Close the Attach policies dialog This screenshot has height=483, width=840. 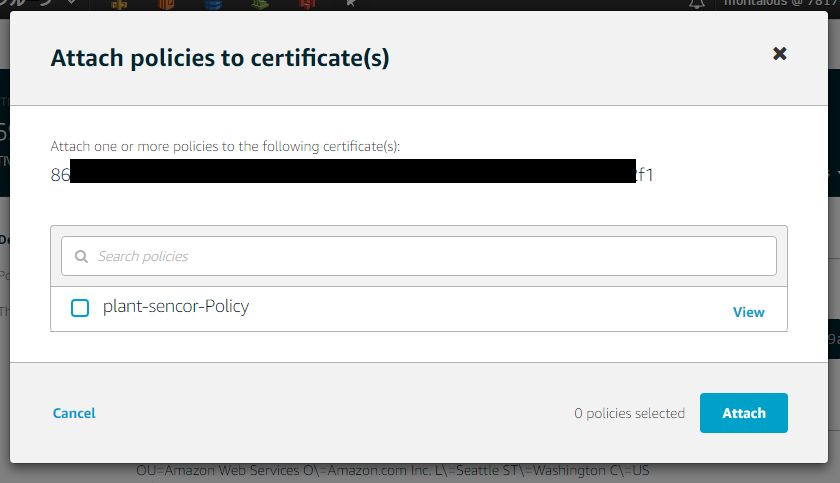[780, 54]
